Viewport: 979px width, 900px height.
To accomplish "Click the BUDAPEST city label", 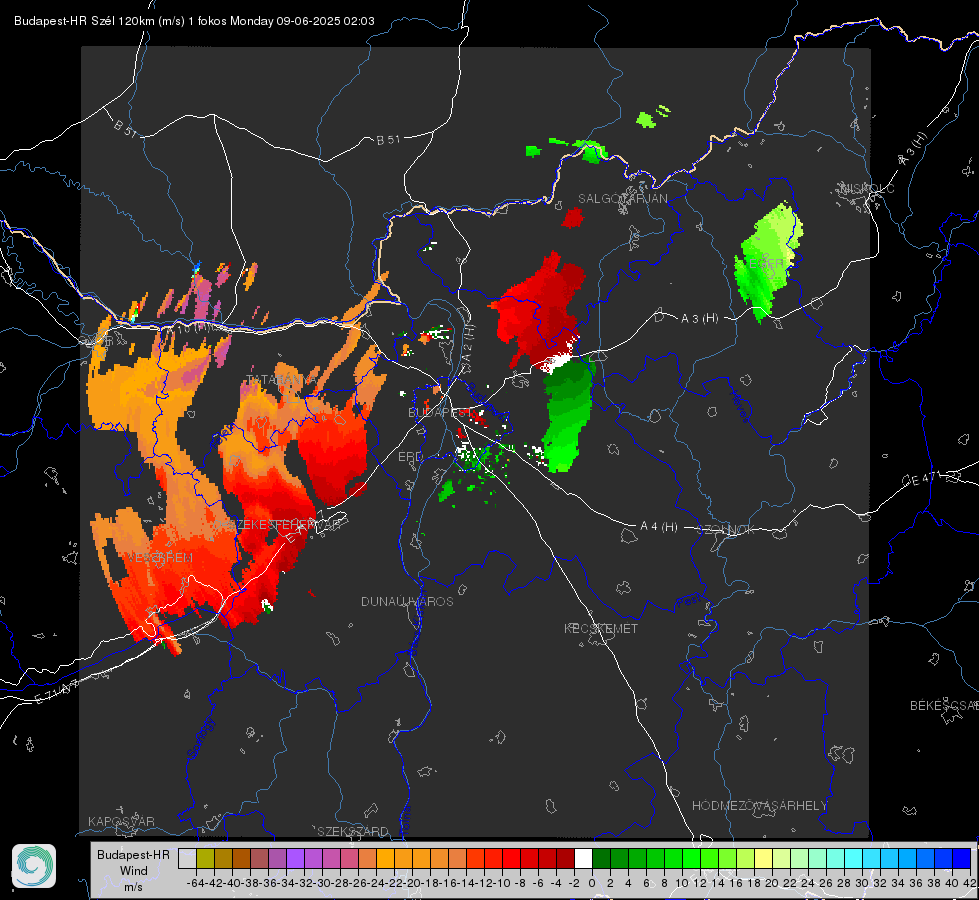I will point(438,412).
